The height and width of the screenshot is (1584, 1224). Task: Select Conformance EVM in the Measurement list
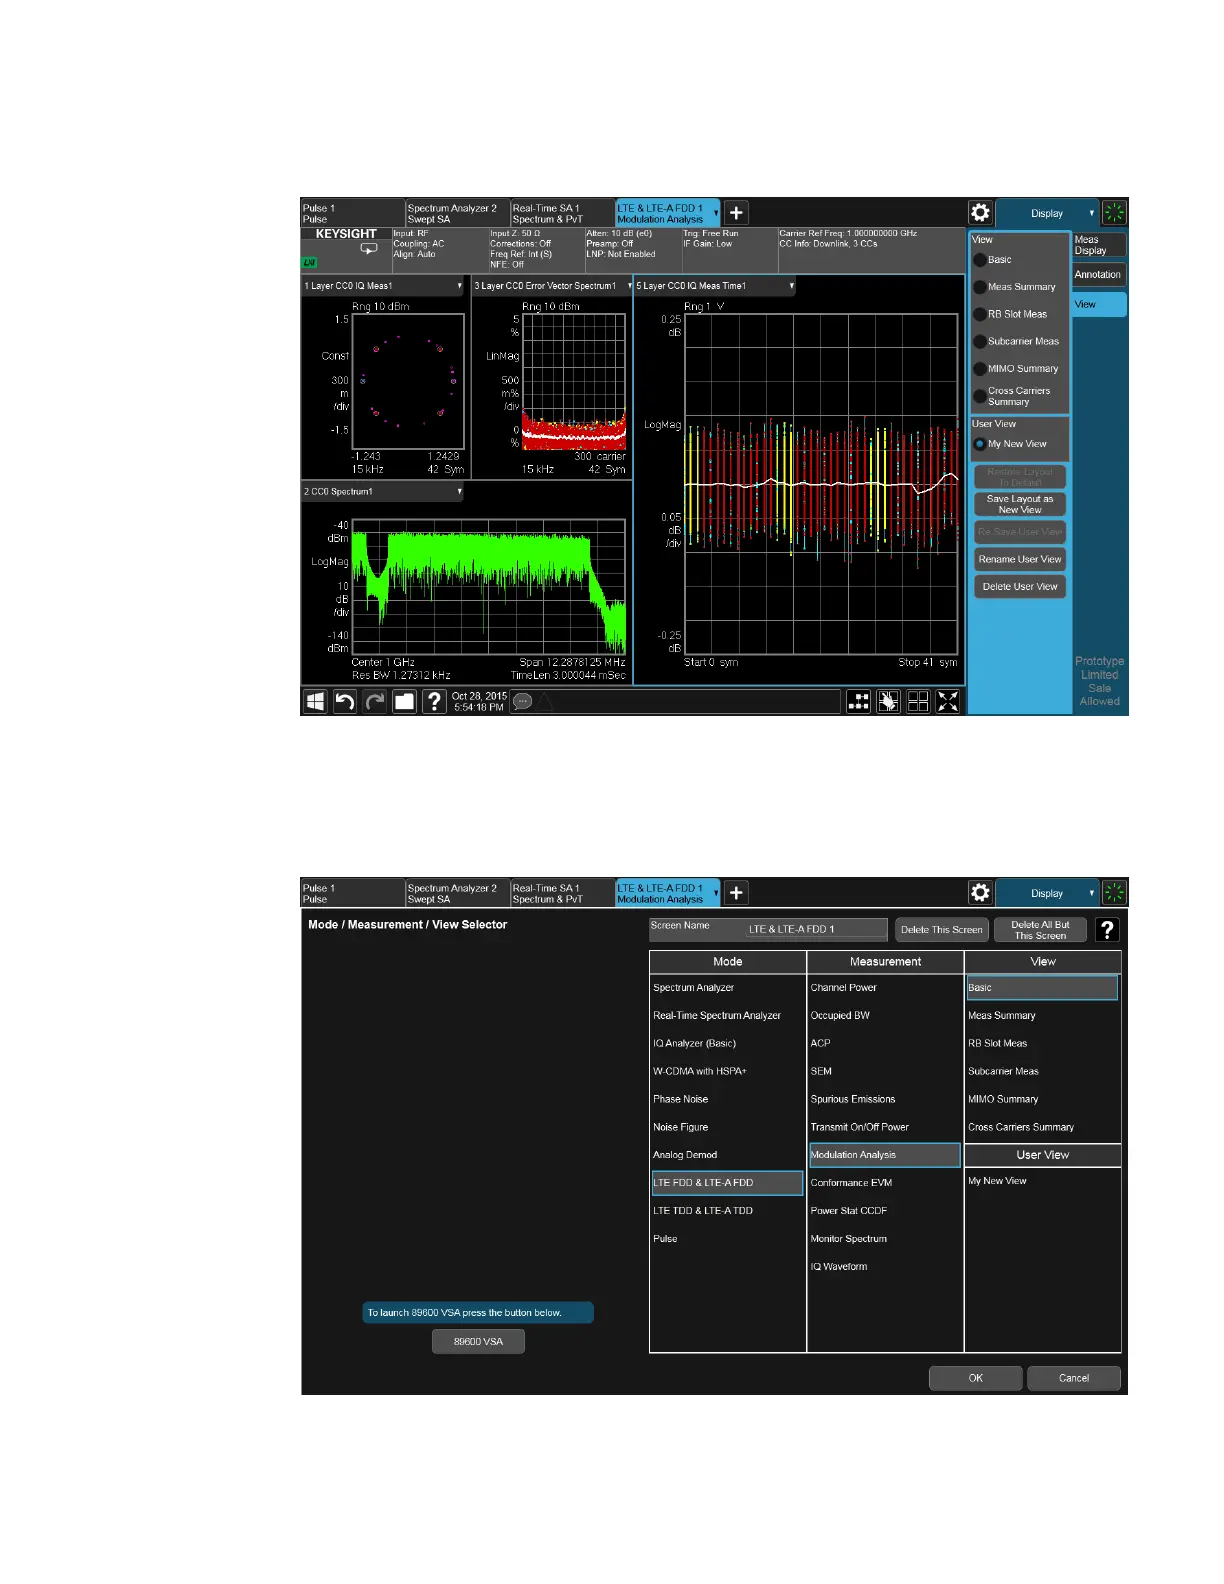pyautogui.click(x=851, y=1183)
